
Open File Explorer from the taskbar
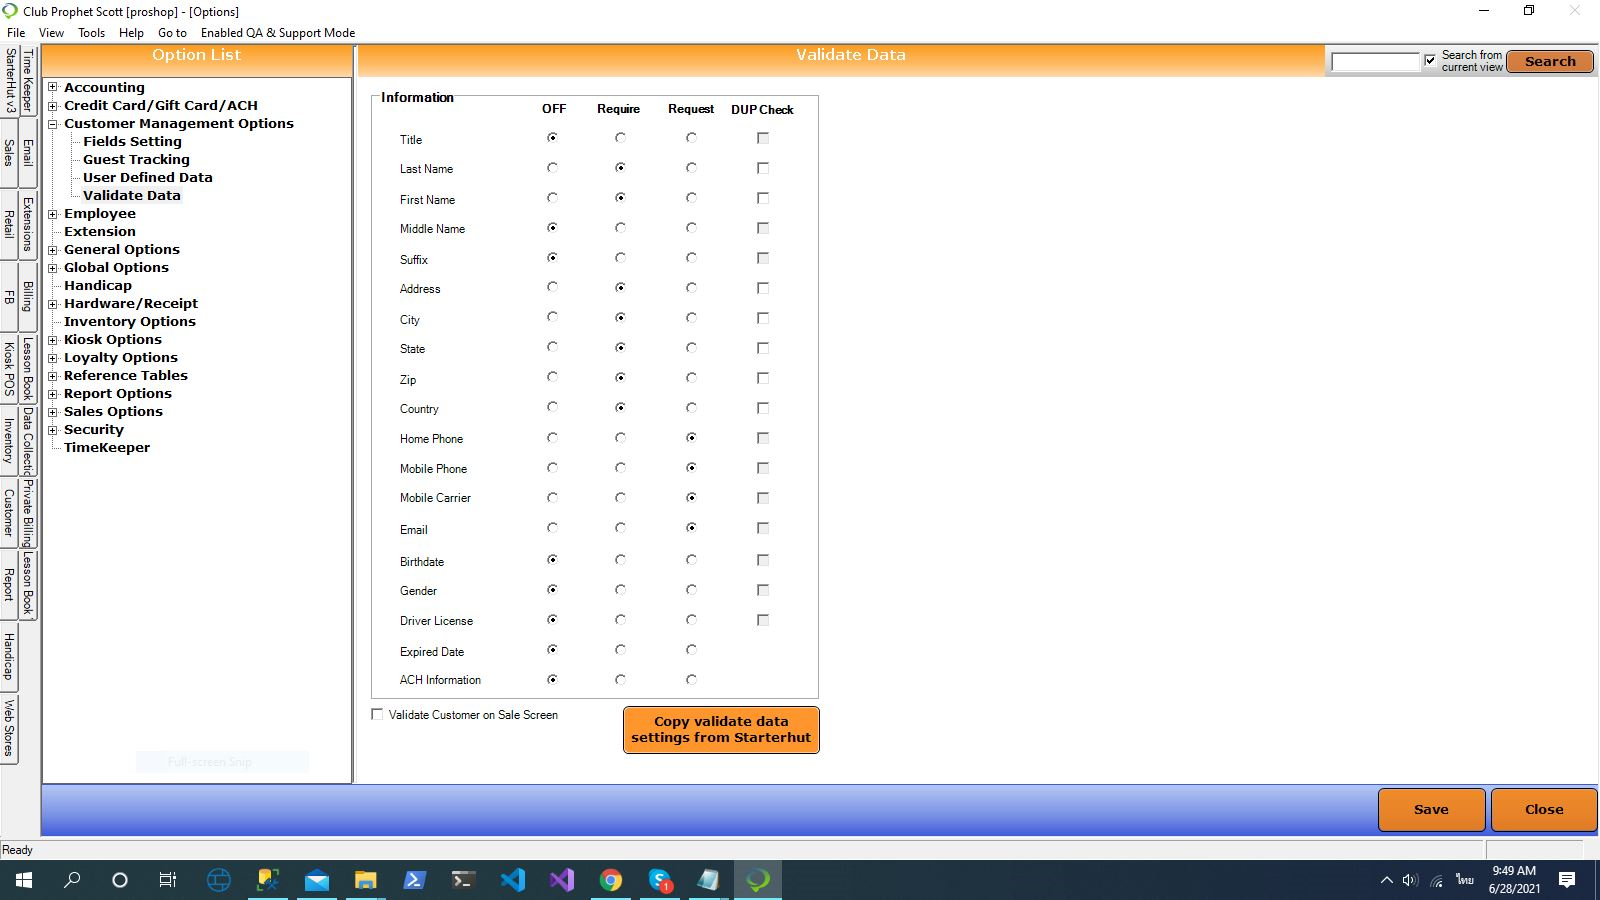pyautogui.click(x=365, y=880)
